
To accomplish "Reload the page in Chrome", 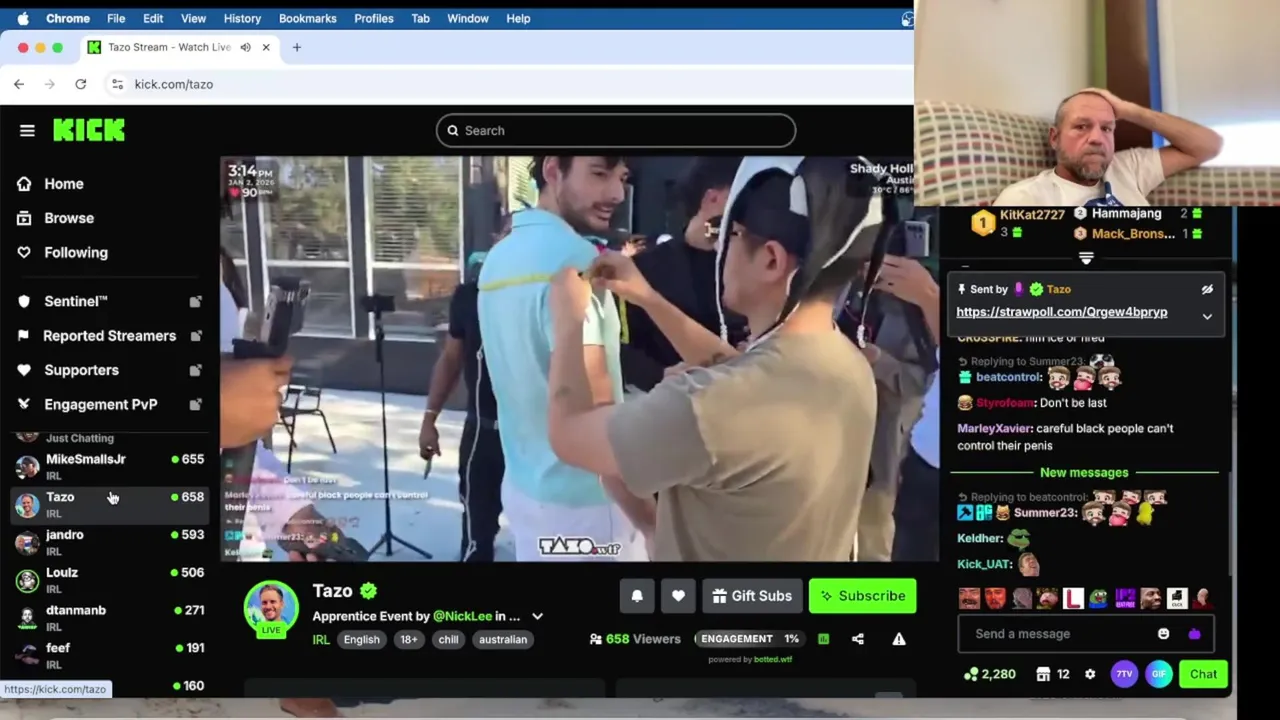I will point(80,84).
